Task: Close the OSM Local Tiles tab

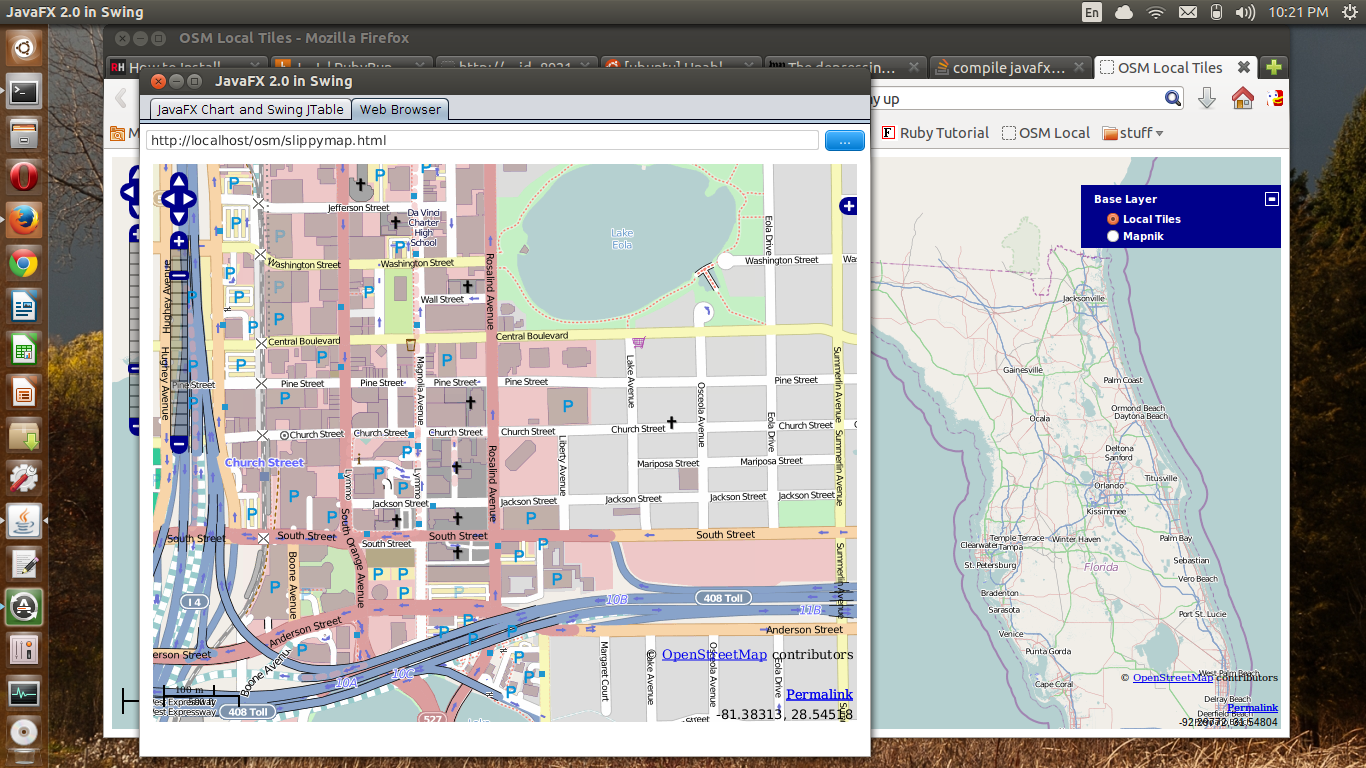Action: coord(1243,68)
